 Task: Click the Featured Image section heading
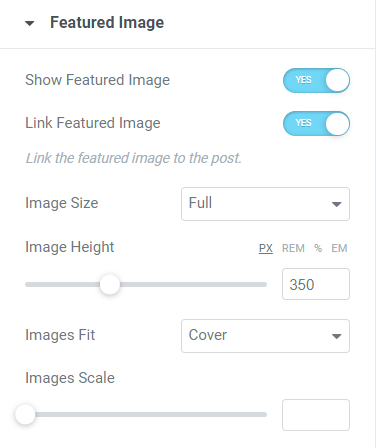(x=107, y=23)
